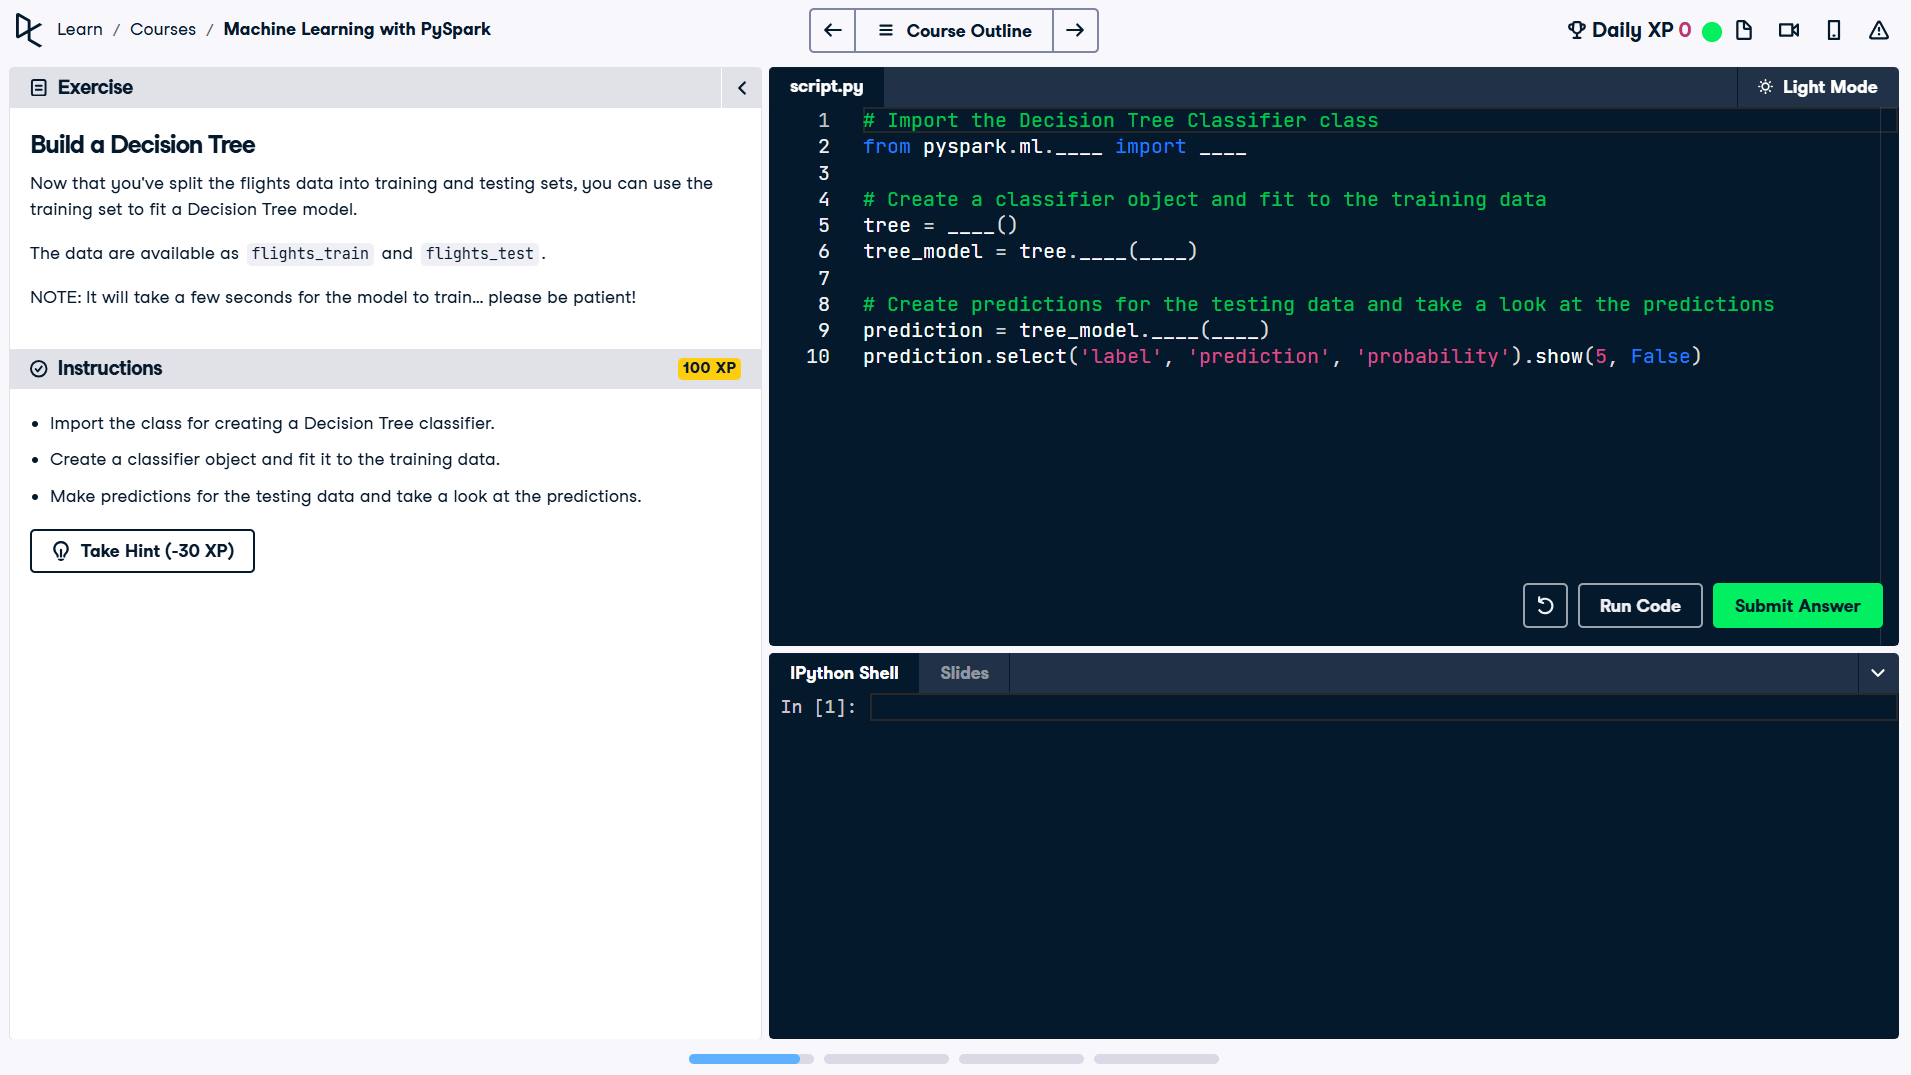Click the Daily XP trophy icon
Viewport: 1911px width, 1075px height.
[x=1577, y=30]
